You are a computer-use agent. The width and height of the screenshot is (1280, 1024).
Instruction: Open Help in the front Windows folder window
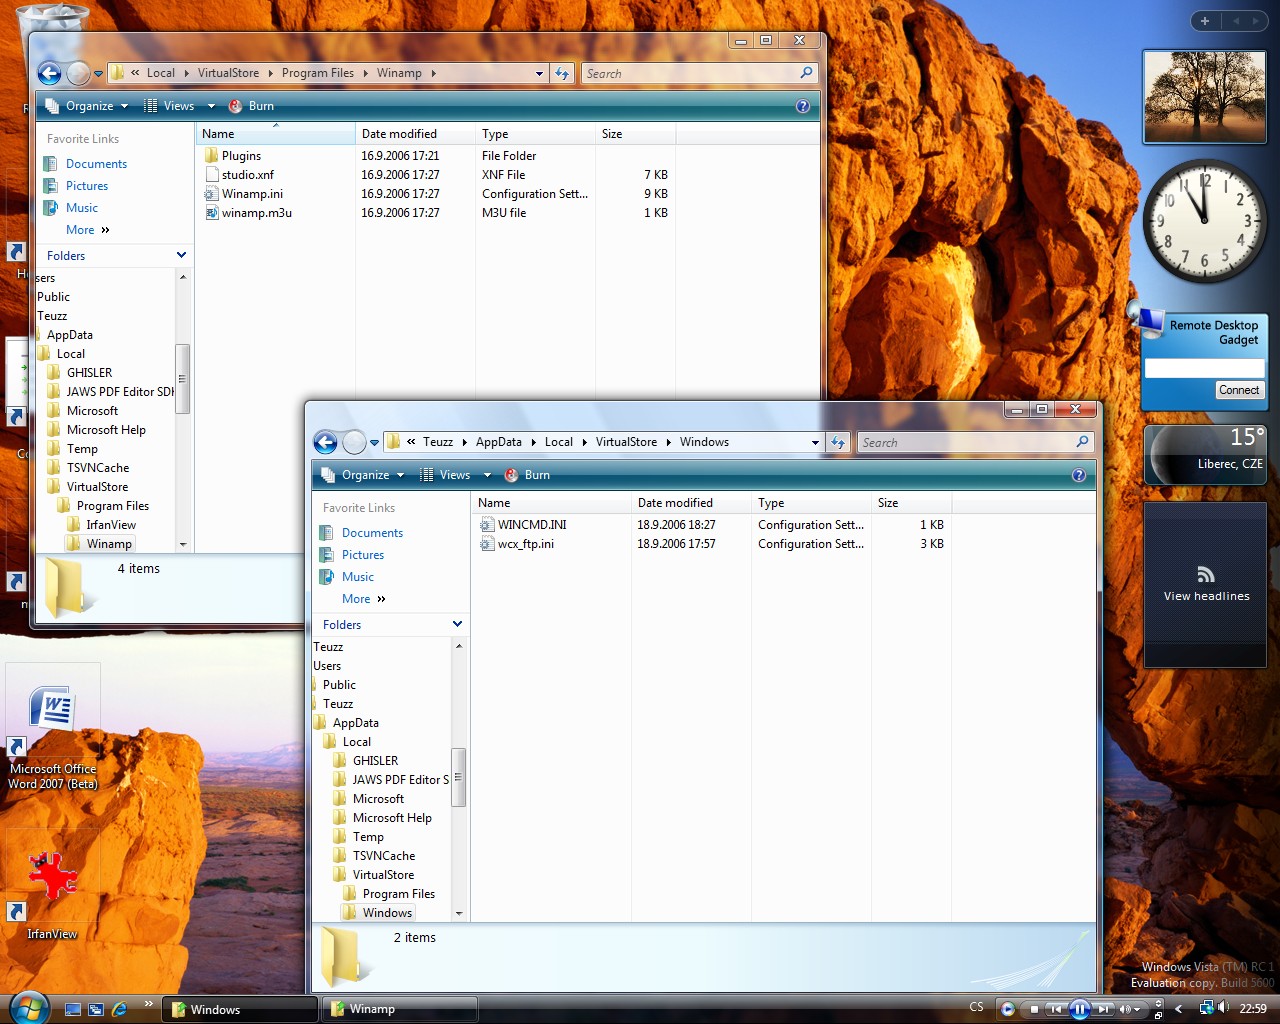tap(1078, 475)
